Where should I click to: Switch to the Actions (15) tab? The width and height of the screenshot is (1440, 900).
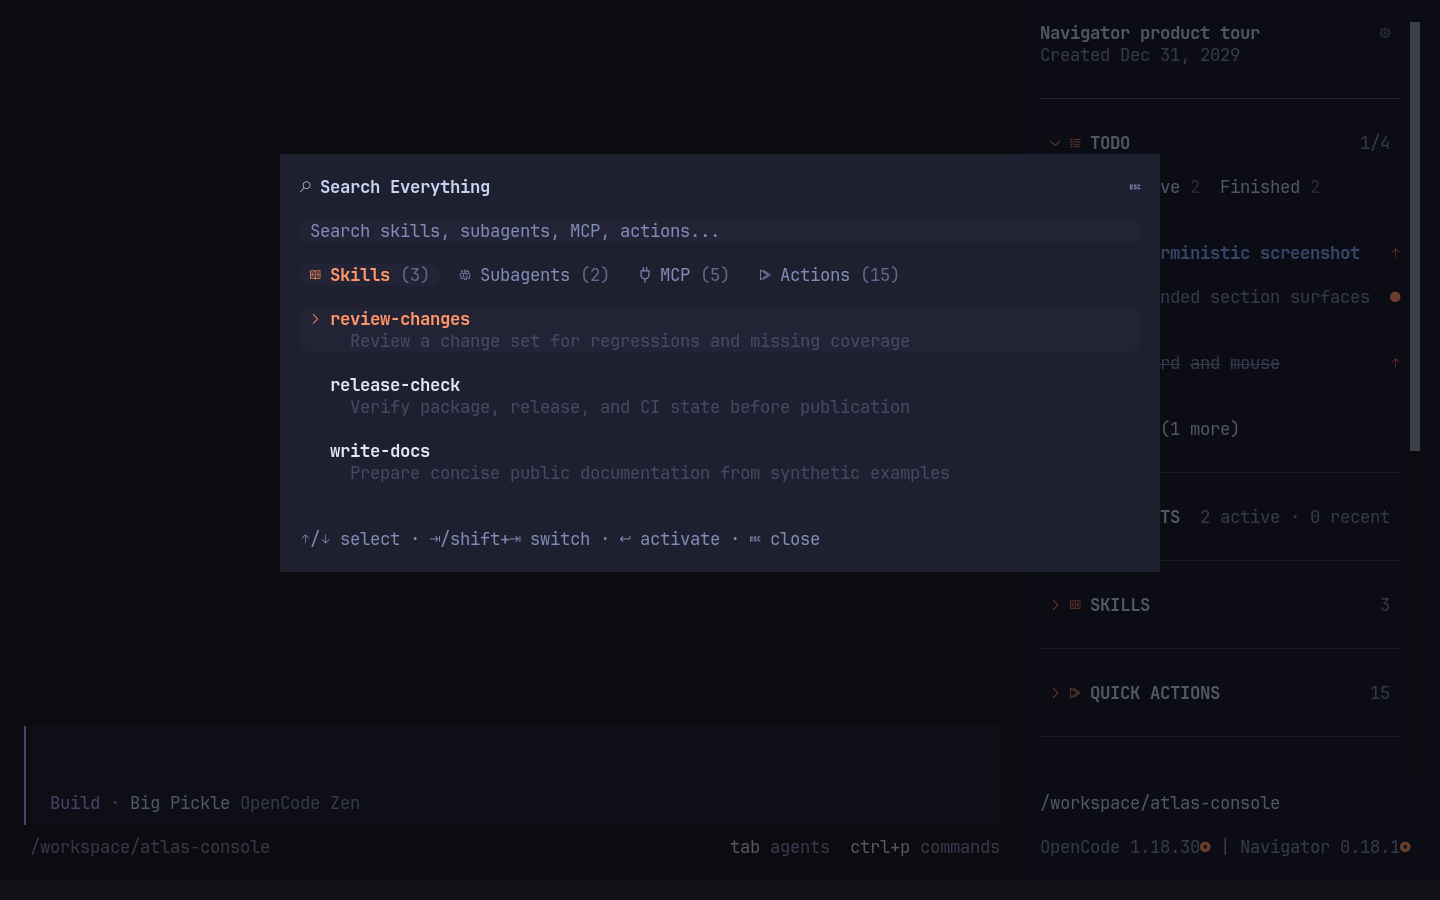(x=830, y=275)
